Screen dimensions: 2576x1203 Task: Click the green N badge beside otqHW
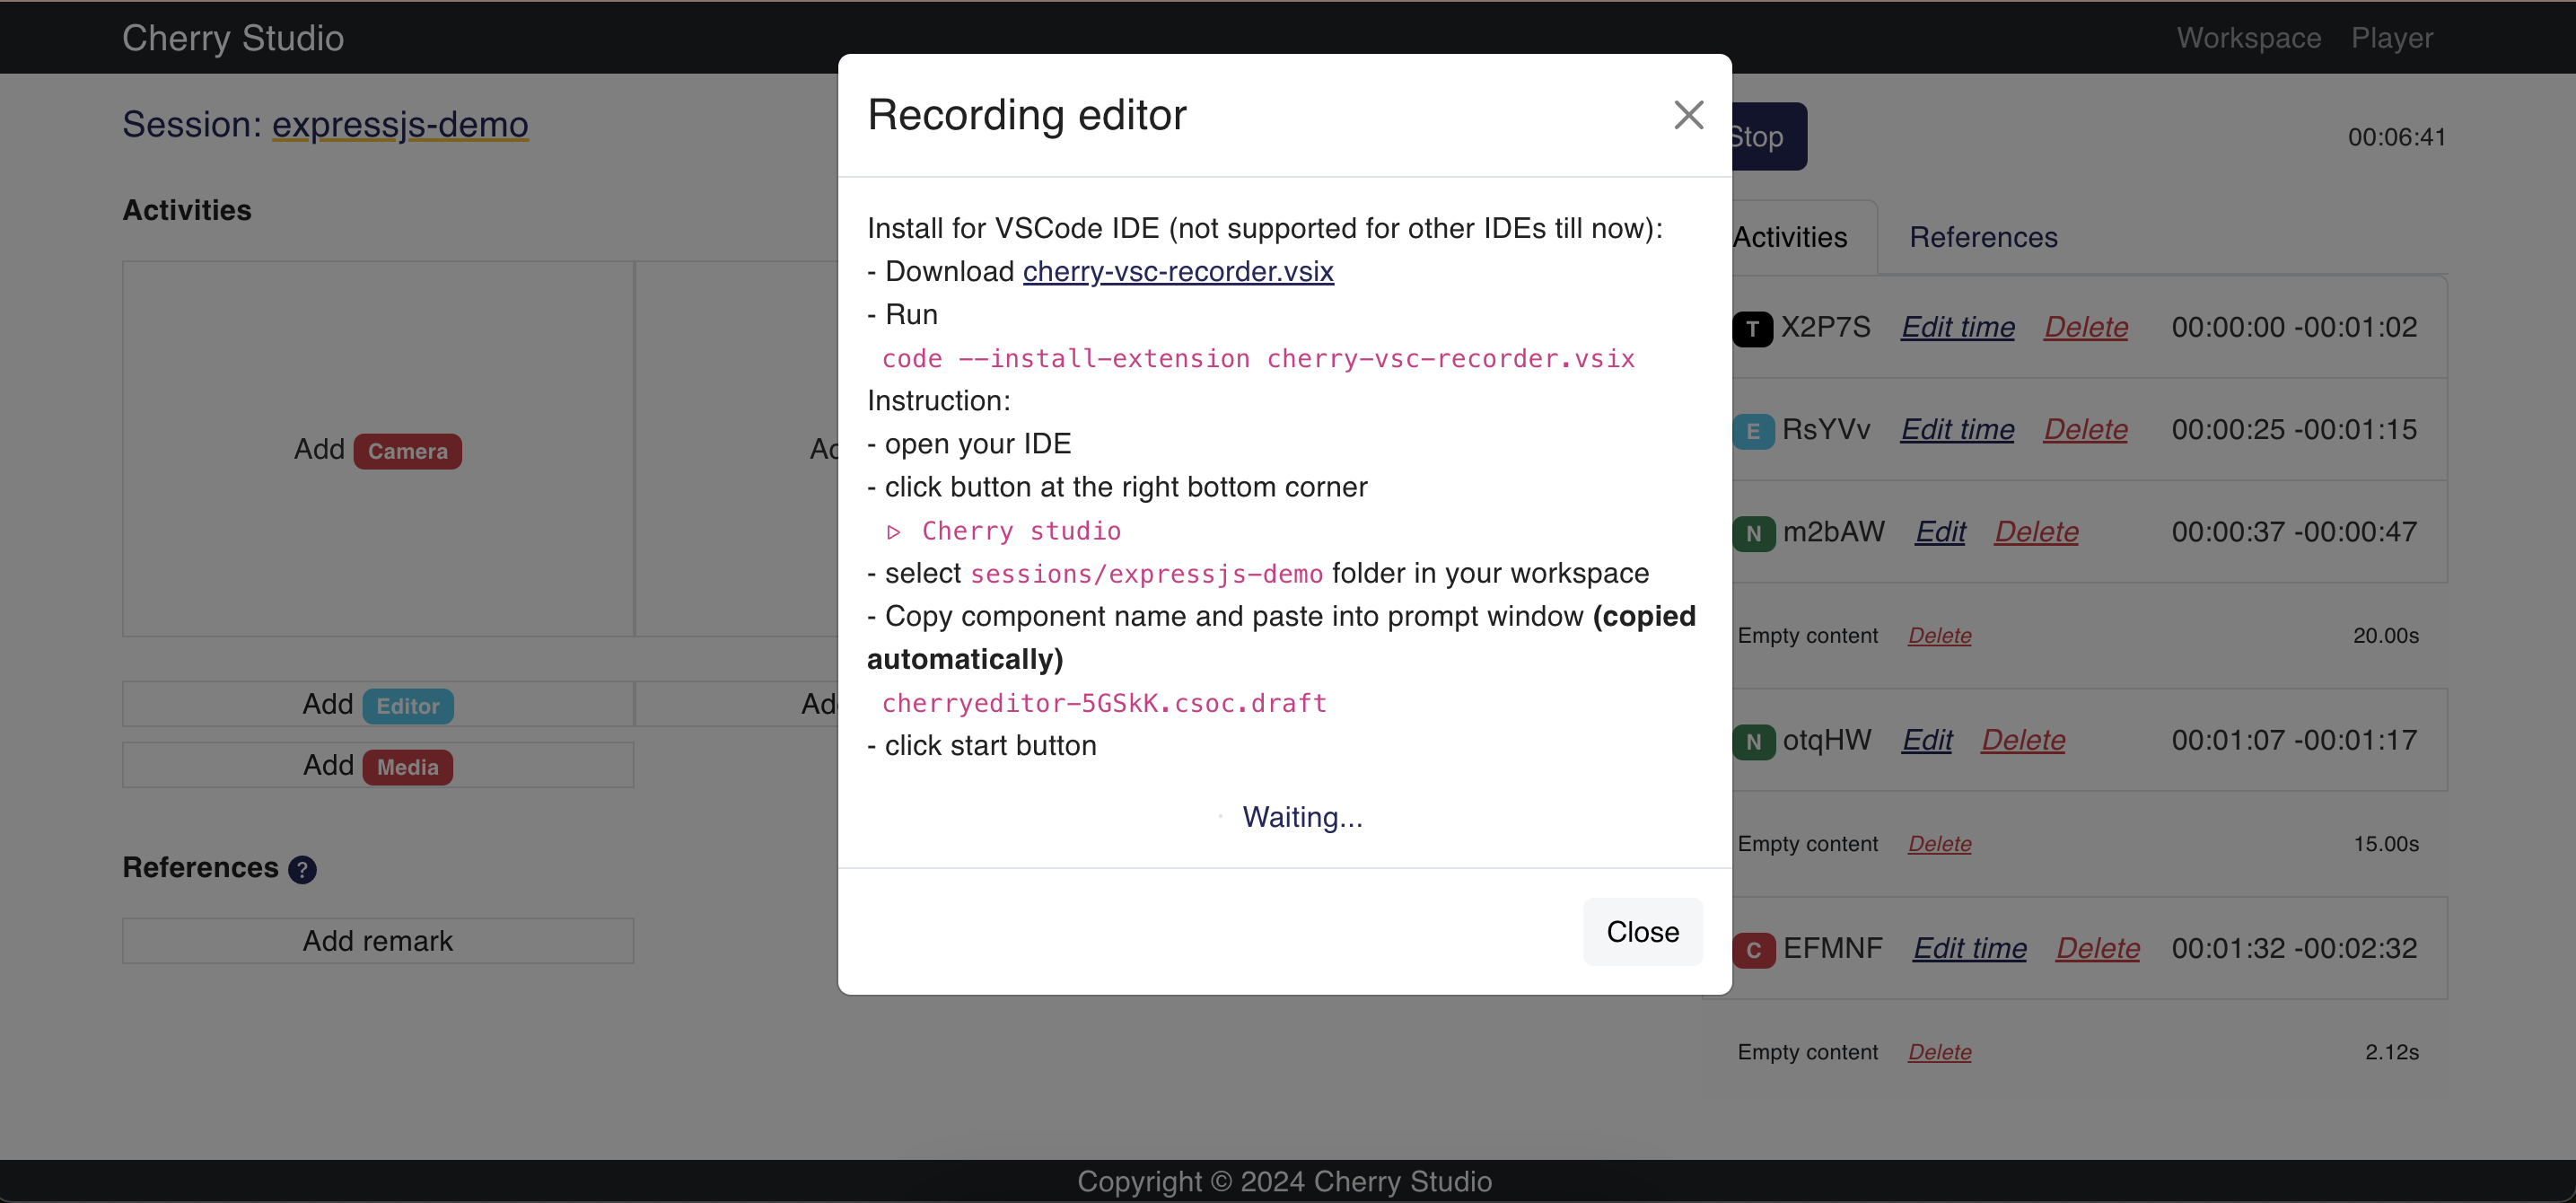coord(1753,741)
